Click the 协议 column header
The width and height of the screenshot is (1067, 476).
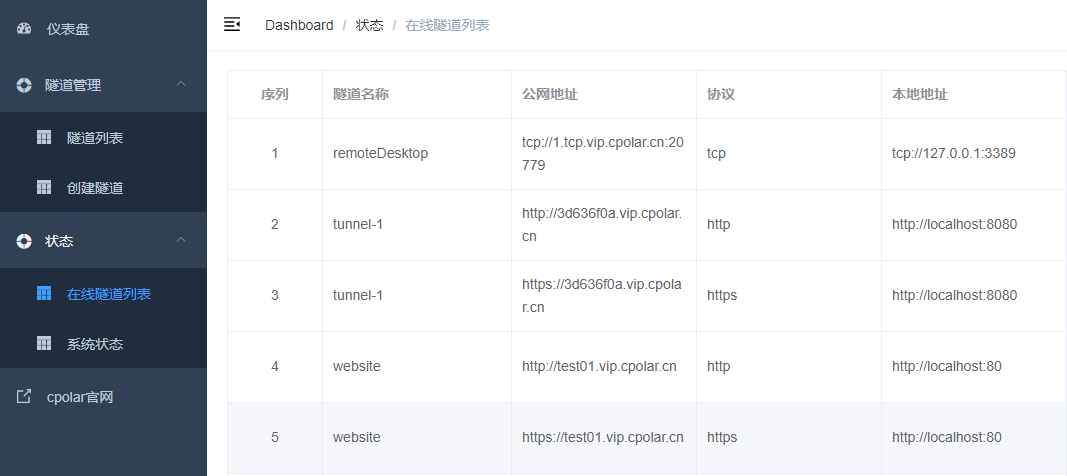point(789,95)
